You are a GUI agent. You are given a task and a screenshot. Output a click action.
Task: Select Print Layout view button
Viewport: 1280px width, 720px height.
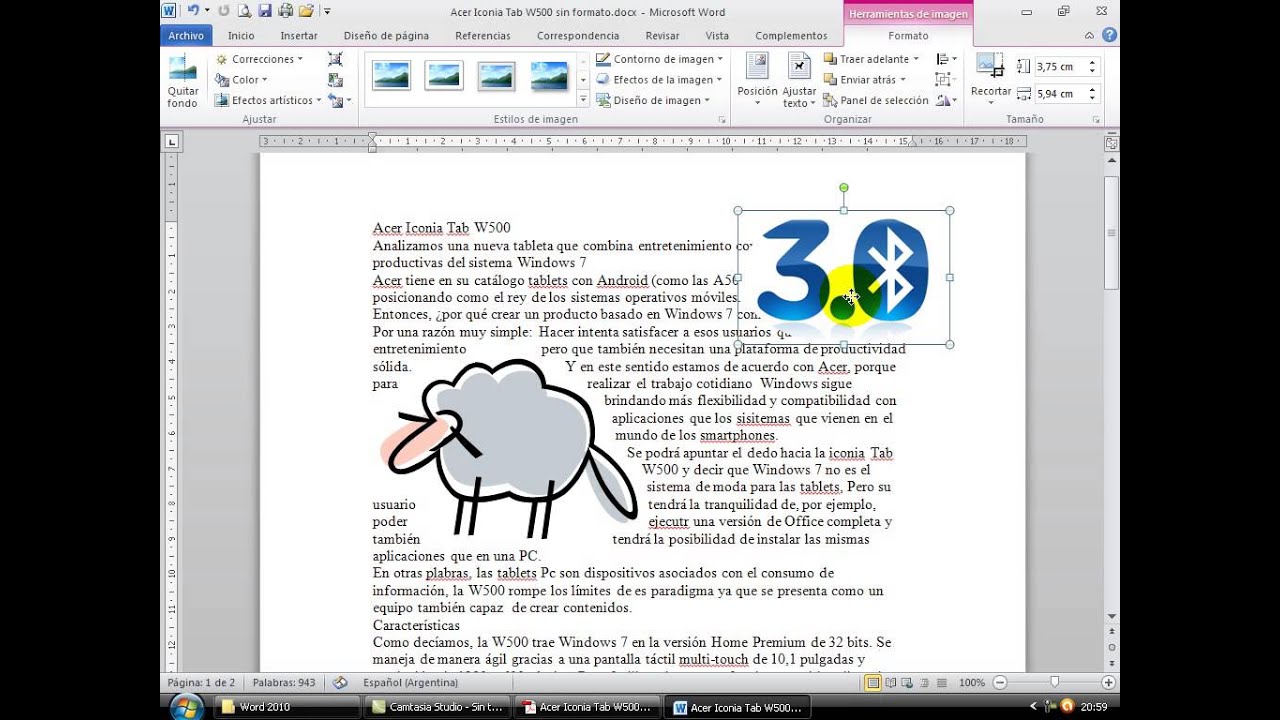pos(873,683)
